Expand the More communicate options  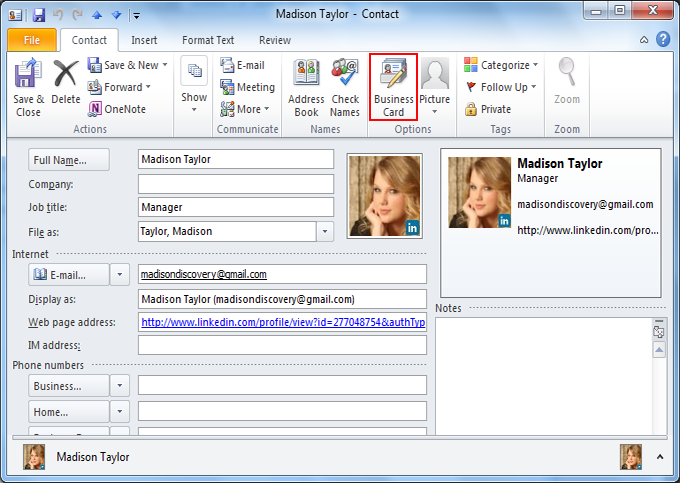pyautogui.click(x=245, y=109)
